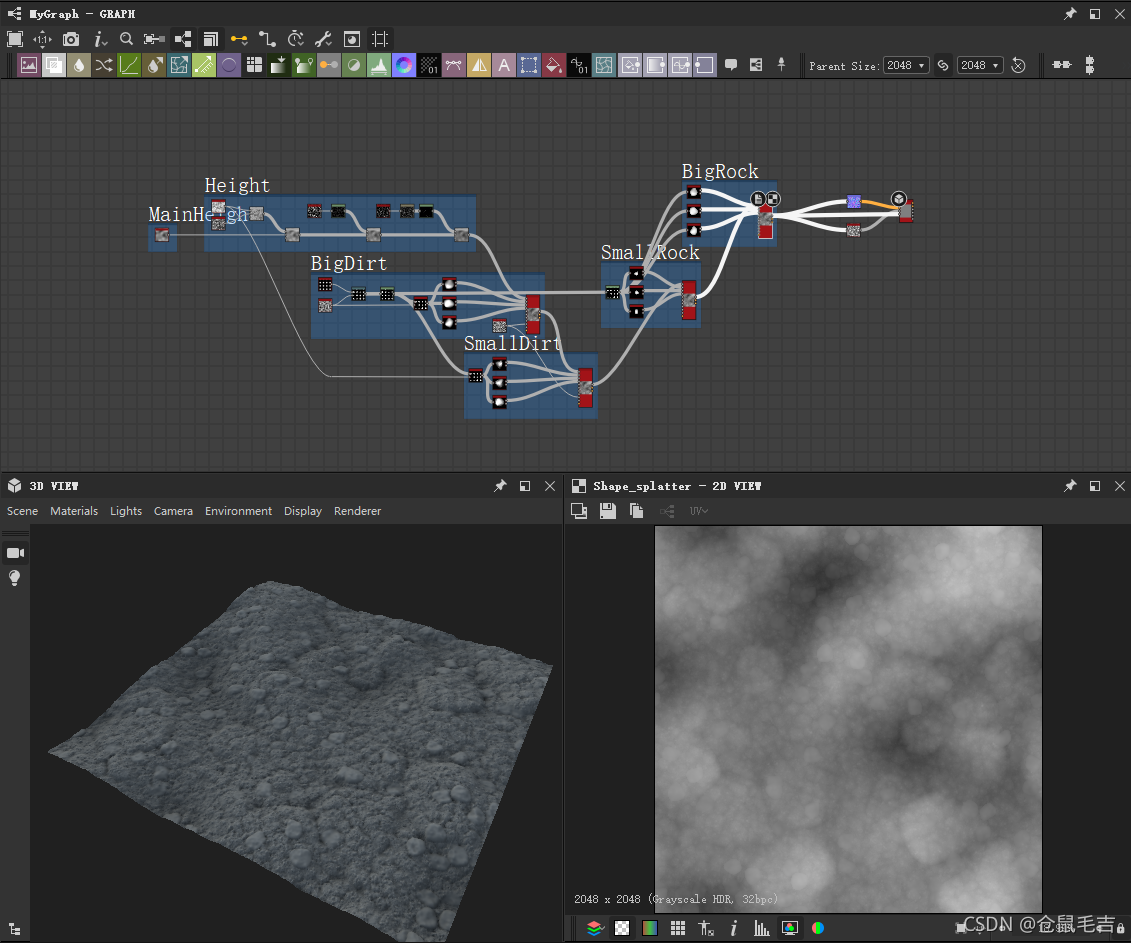Image resolution: width=1131 pixels, height=943 pixels.
Task: Toggle transparency checkerboard in 2D view
Action: coord(622,928)
